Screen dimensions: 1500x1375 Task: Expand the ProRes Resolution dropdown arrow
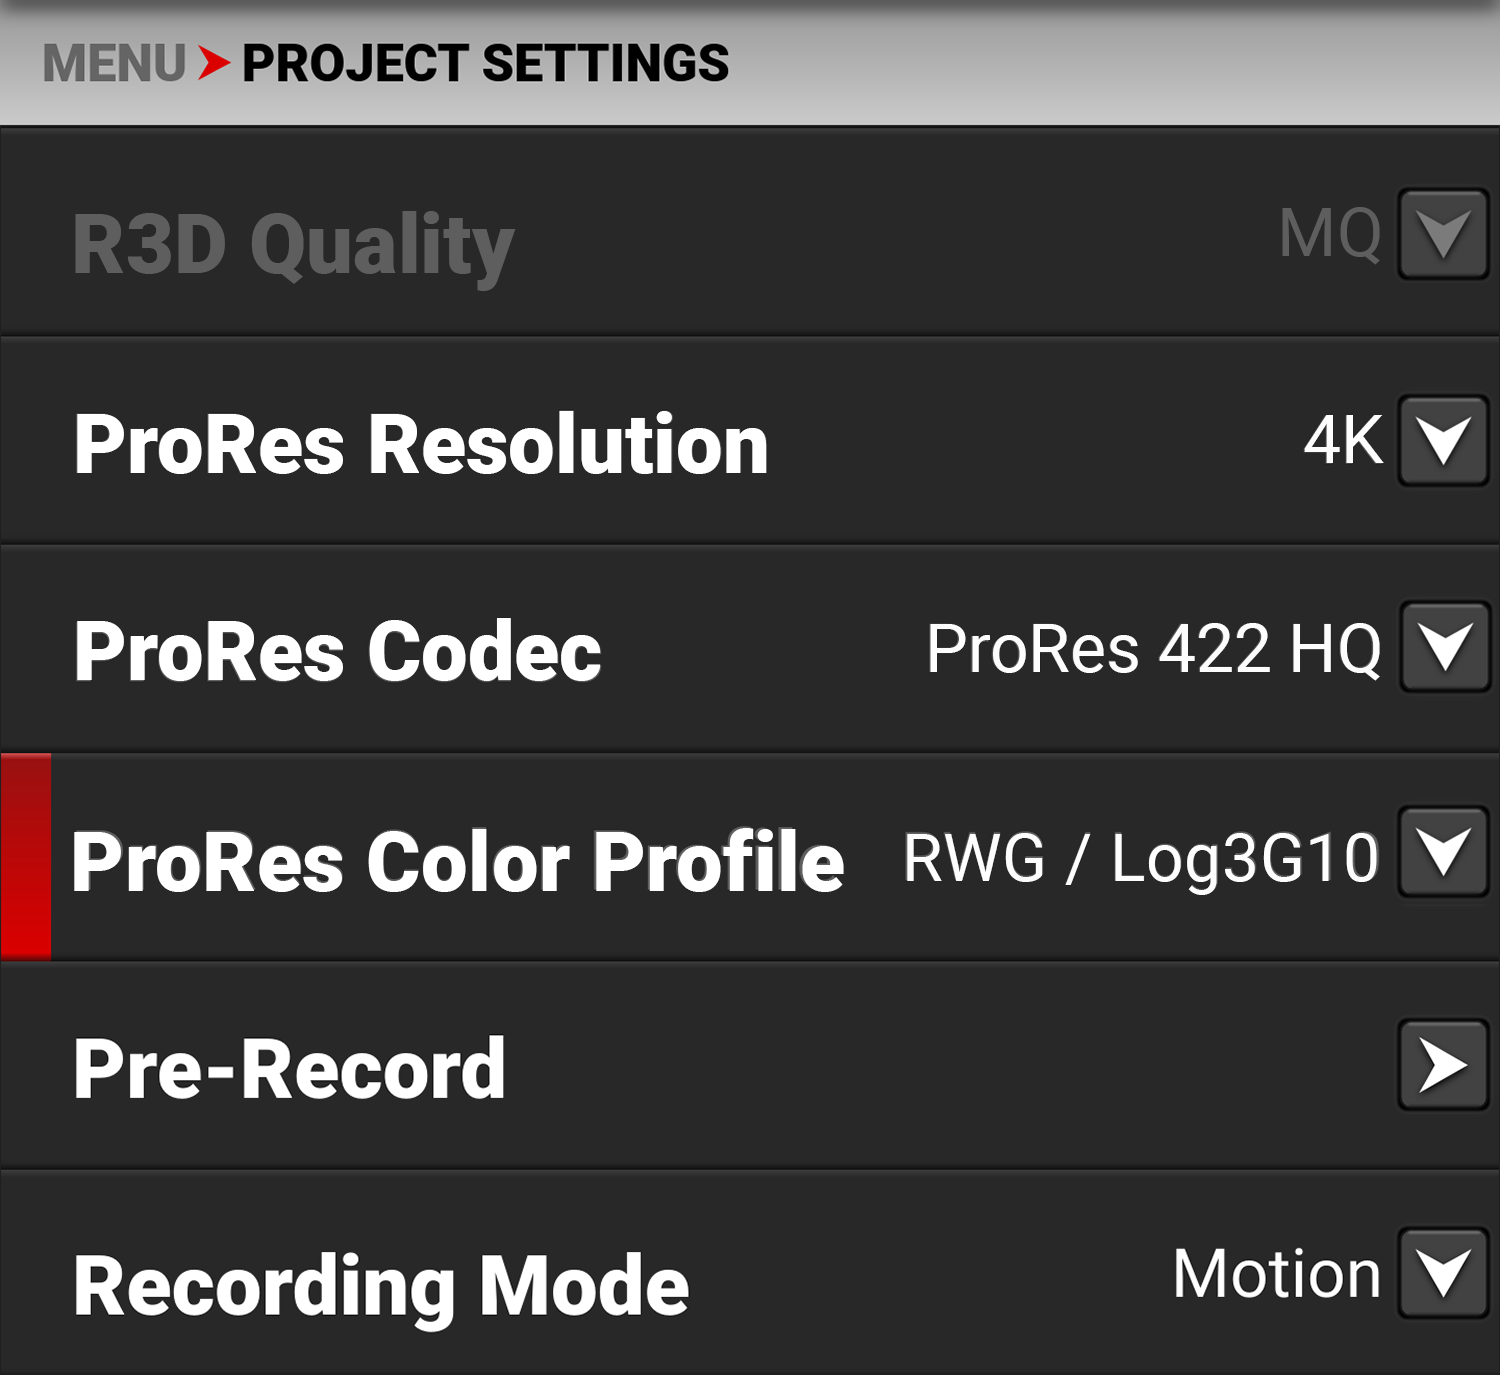[1443, 441]
